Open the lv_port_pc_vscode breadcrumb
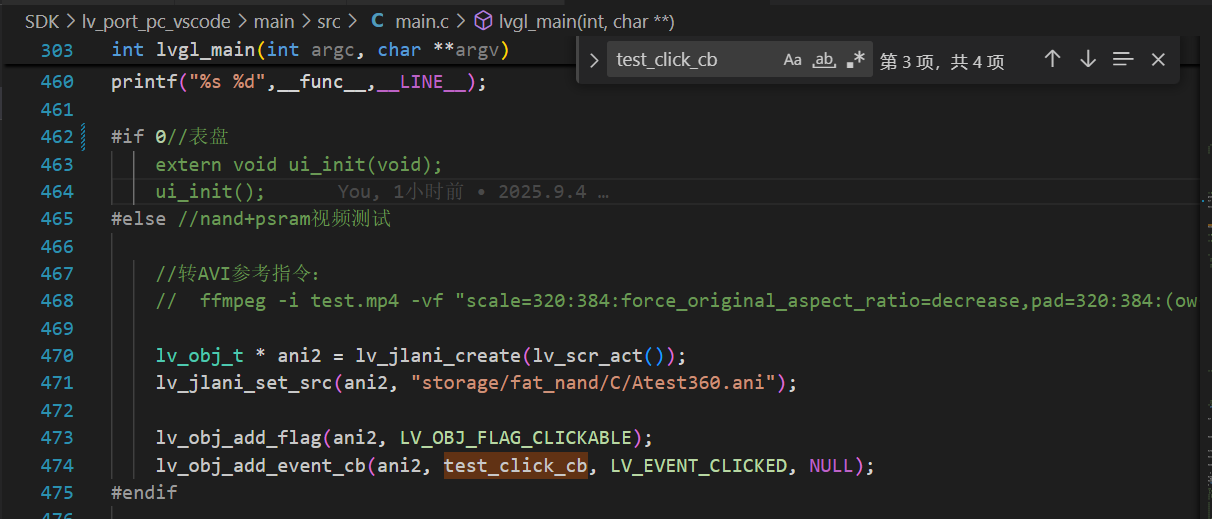The height and width of the screenshot is (519, 1212). click(156, 21)
